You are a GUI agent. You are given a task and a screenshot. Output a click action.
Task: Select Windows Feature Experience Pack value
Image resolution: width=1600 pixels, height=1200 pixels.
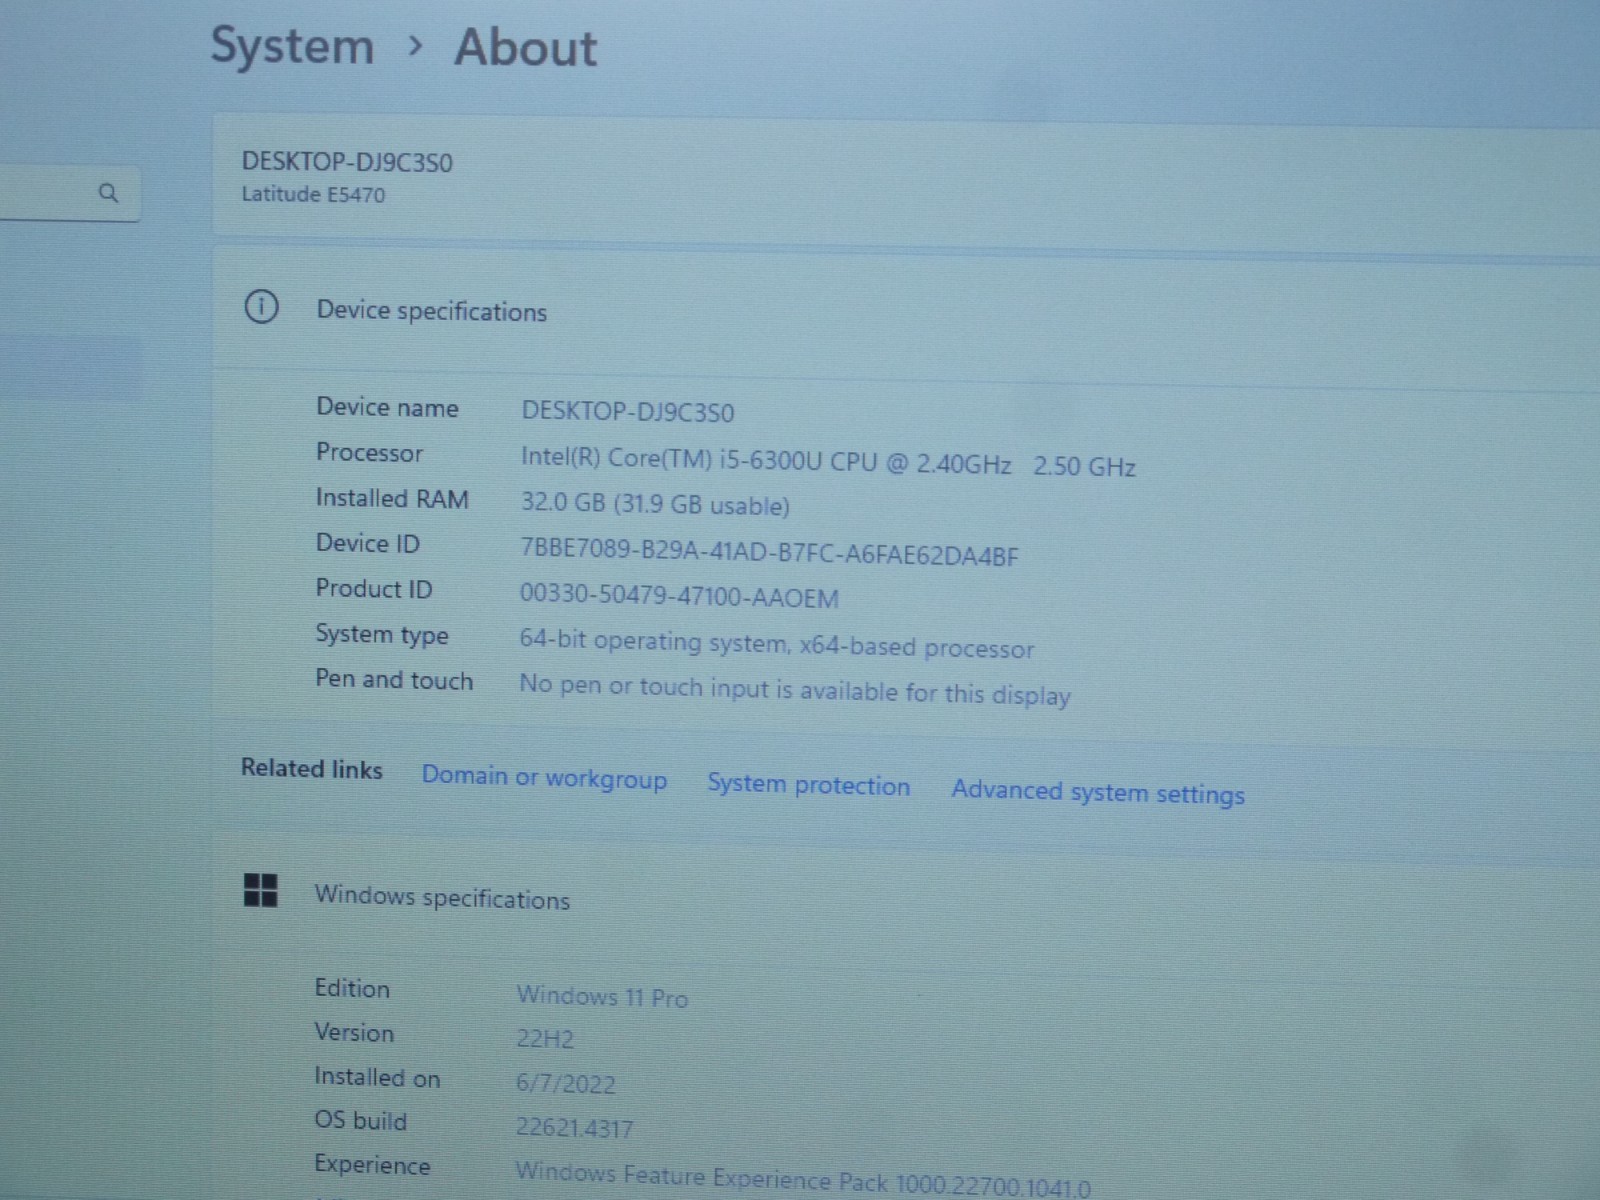[803, 1178]
